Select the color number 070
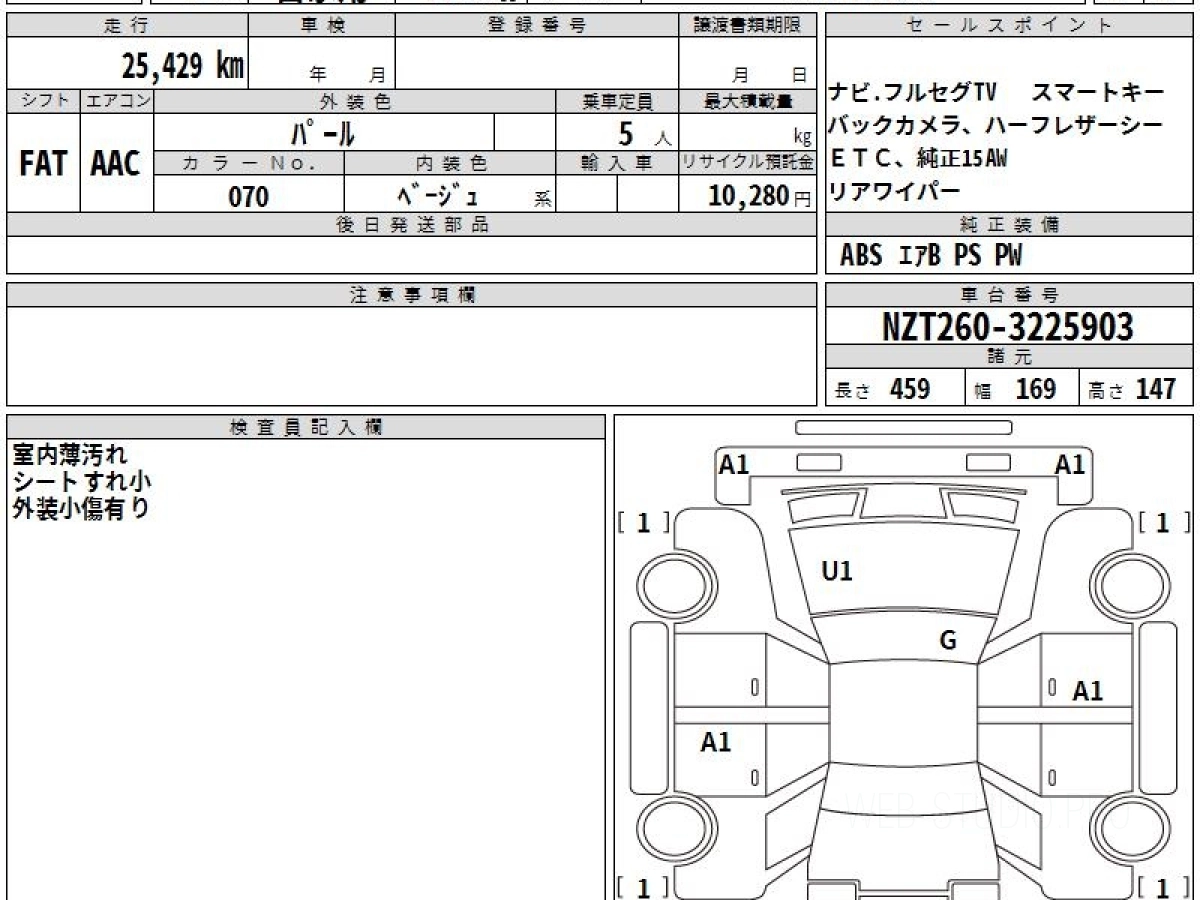The image size is (1200, 900). [249, 196]
